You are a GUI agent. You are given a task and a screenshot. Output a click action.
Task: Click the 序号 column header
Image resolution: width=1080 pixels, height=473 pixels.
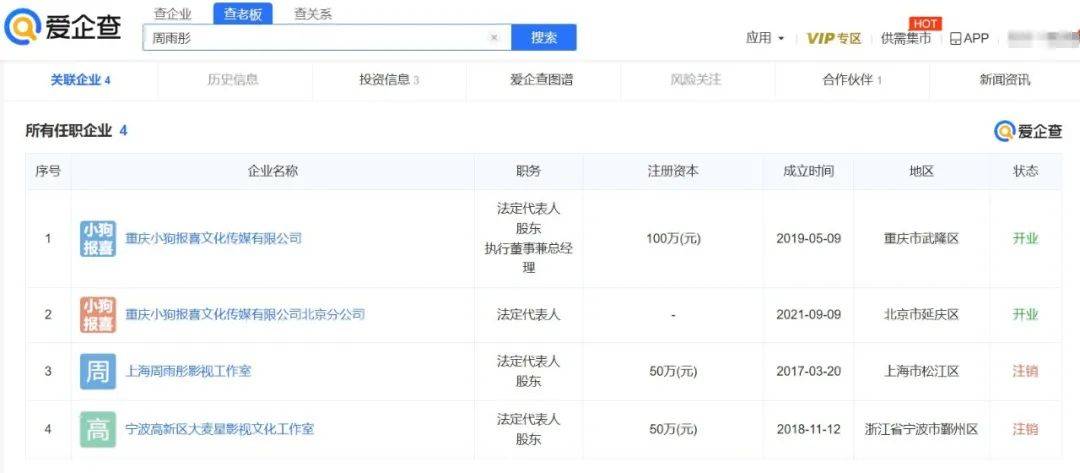pos(48,171)
